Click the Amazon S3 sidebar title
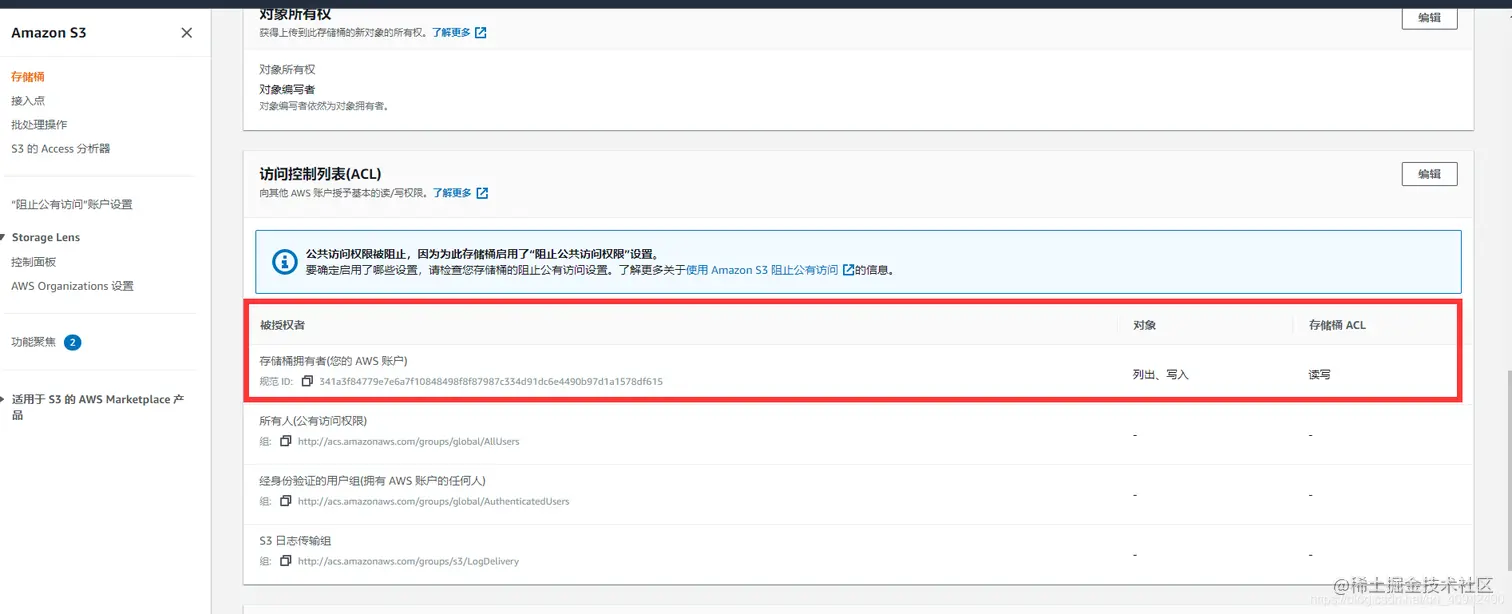The width and height of the screenshot is (1512, 614). 49,33
